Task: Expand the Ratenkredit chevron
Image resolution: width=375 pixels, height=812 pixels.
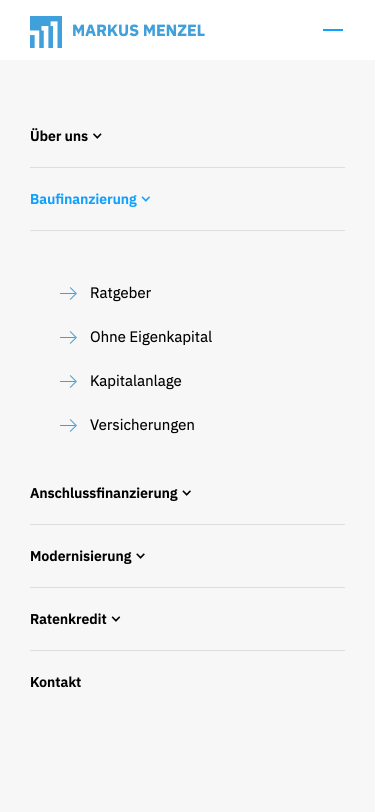Action: [x=116, y=619]
